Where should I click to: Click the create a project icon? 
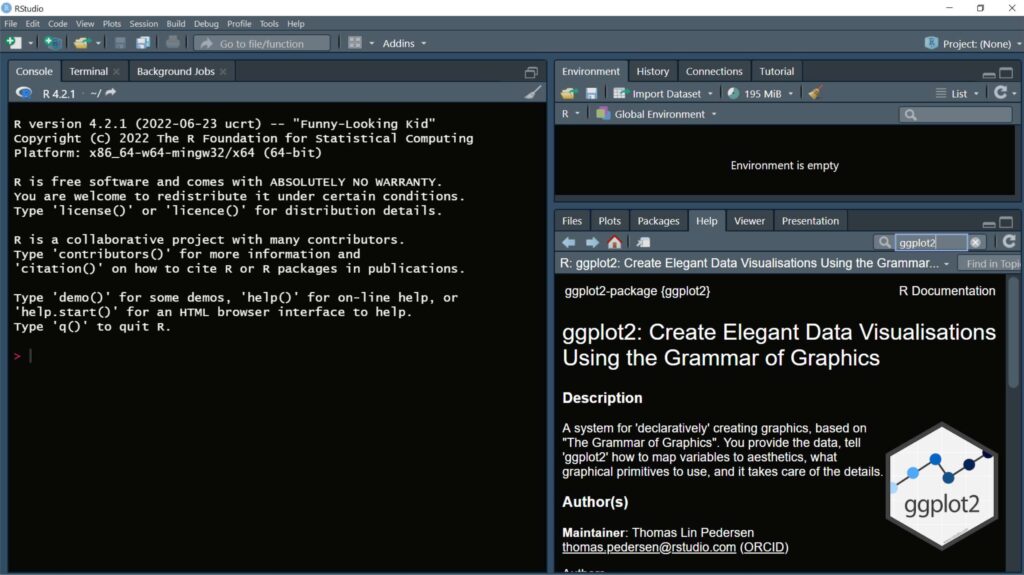(x=52, y=43)
